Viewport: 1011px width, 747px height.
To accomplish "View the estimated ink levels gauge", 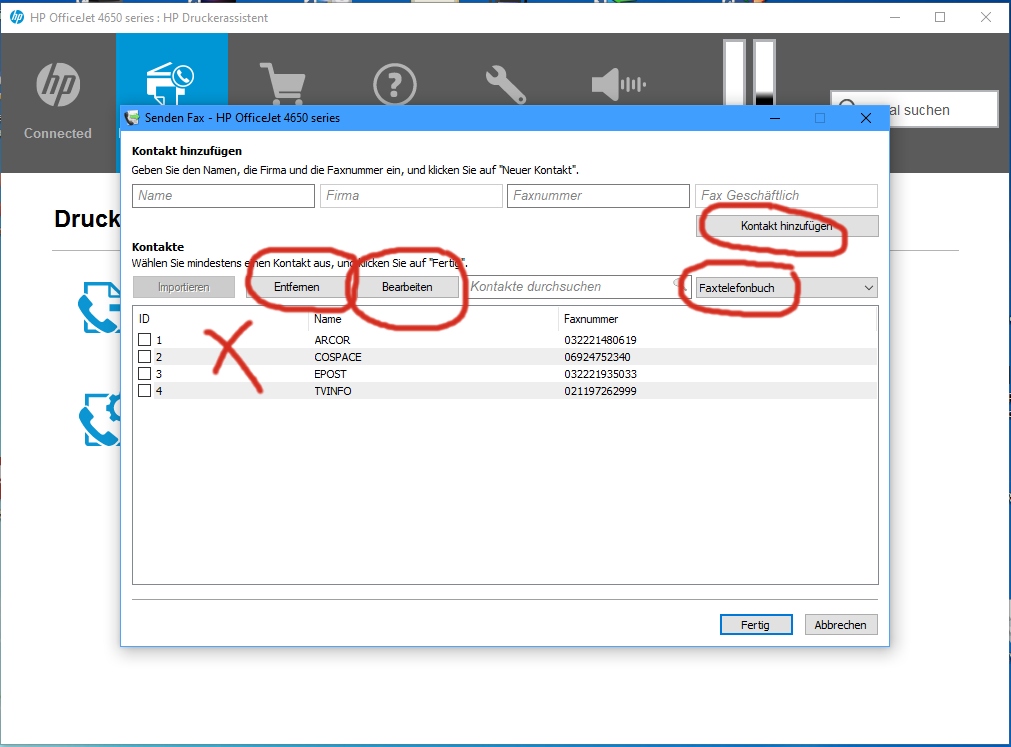I will pos(749,72).
